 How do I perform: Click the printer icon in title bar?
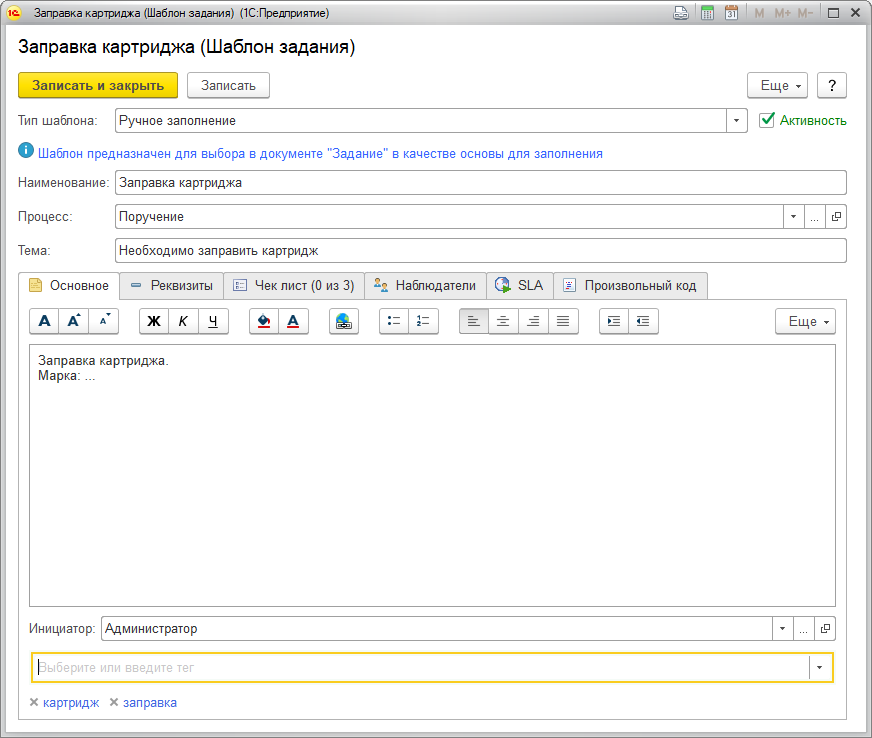pos(681,13)
